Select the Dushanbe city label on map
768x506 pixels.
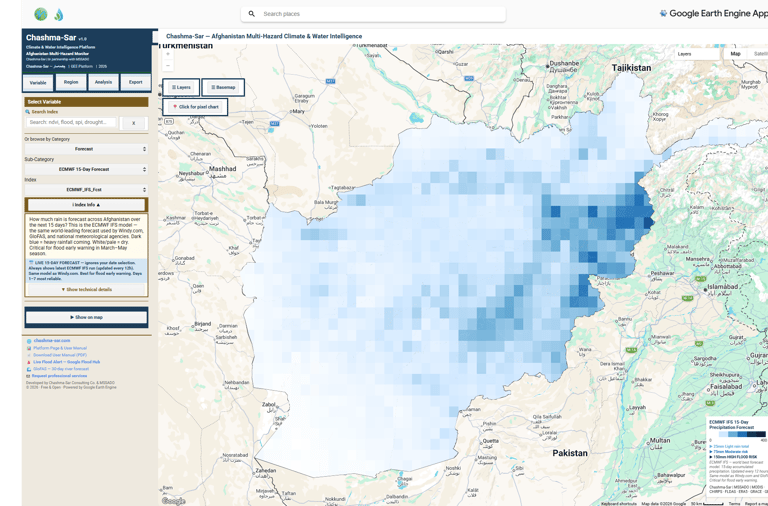564,64
